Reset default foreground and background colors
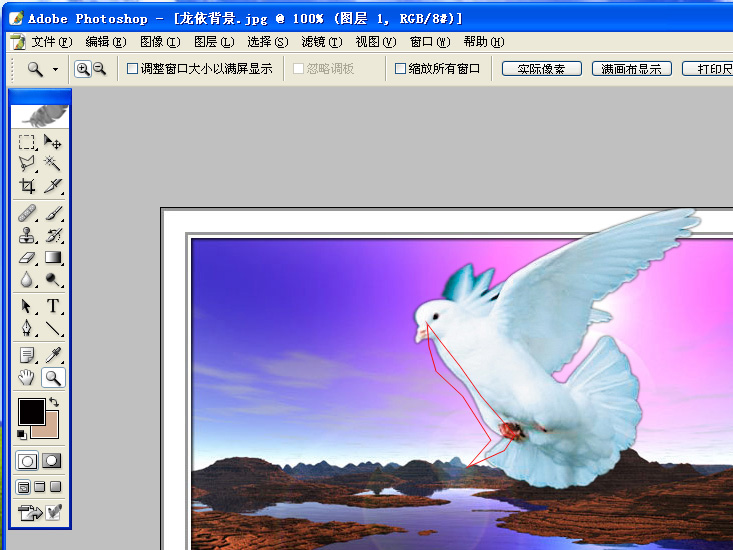Image resolution: width=733 pixels, height=550 pixels. click(22, 434)
